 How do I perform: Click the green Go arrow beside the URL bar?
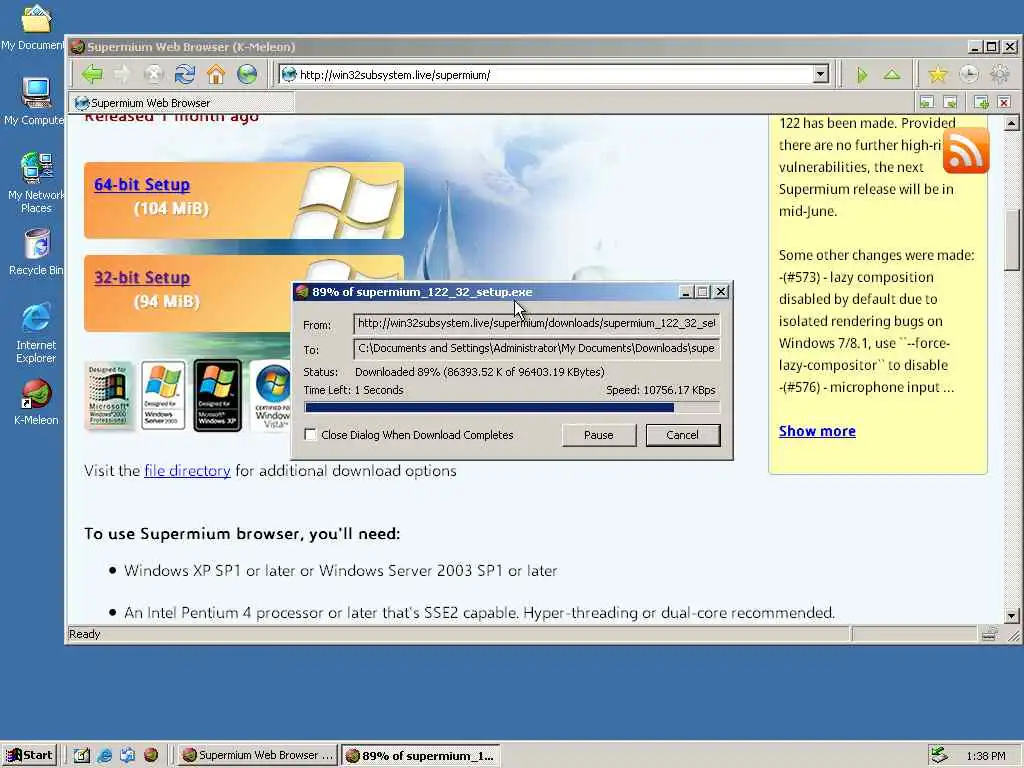coord(861,75)
